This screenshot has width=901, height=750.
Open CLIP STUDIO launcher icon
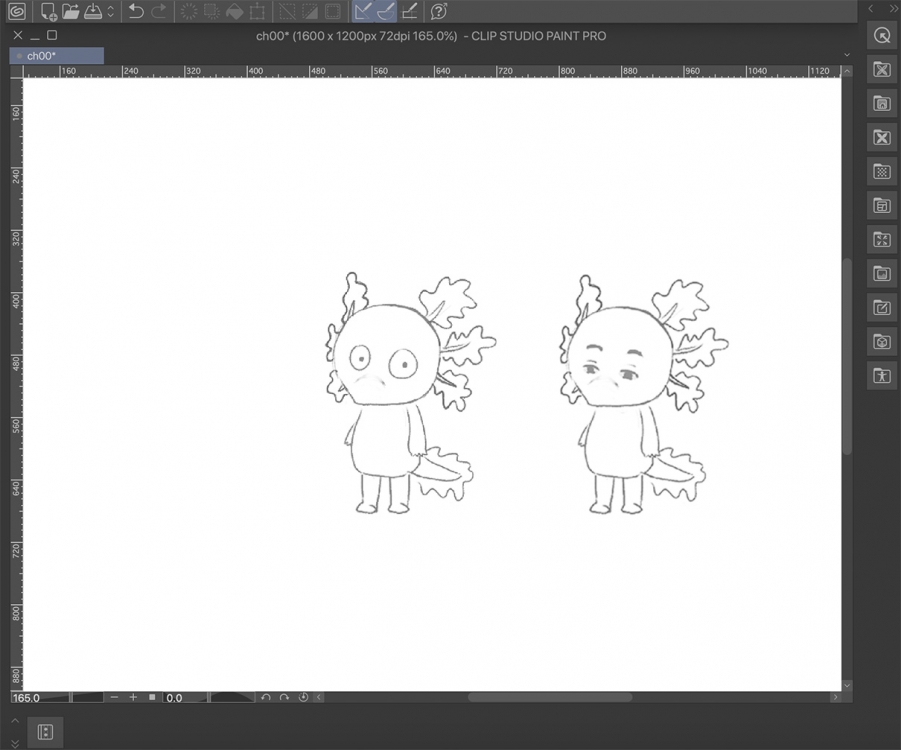point(17,11)
